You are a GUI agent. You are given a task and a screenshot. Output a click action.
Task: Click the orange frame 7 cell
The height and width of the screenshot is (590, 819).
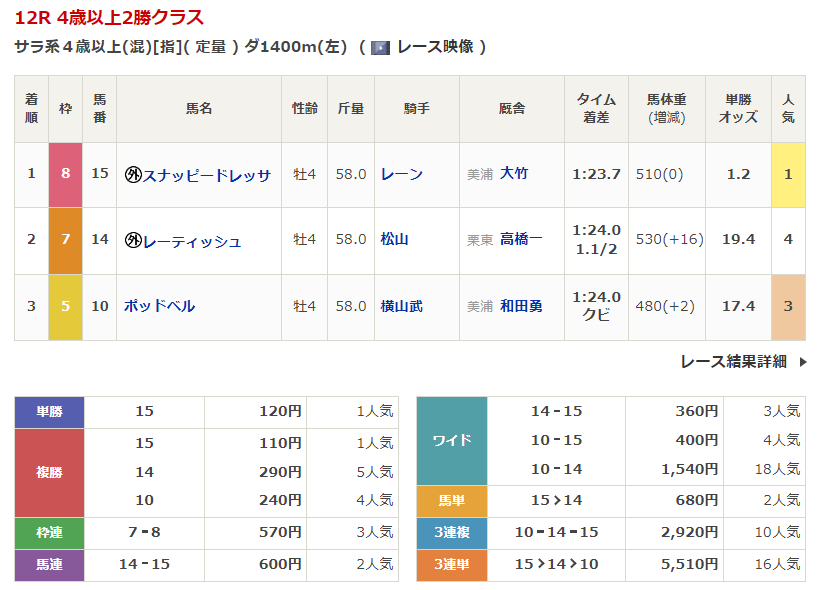[x=66, y=240]
